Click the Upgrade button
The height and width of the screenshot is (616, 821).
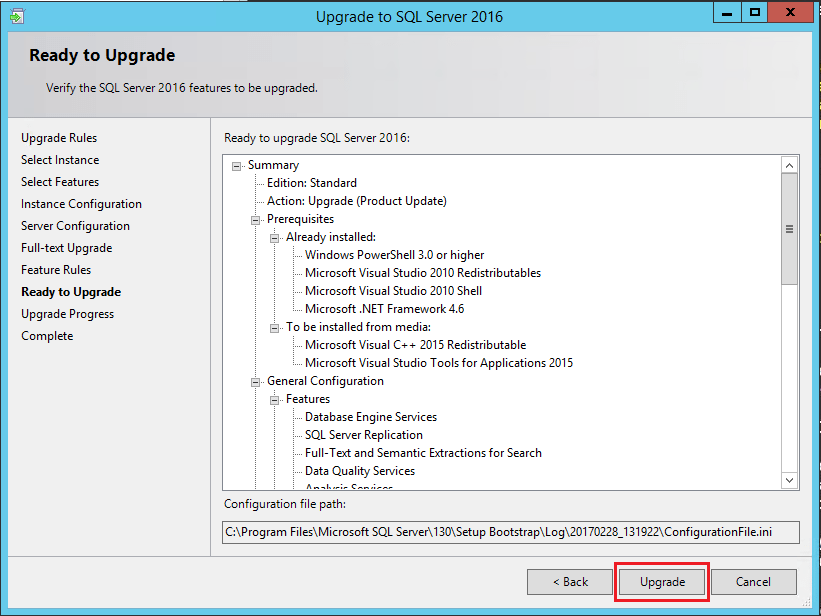click(662, 582)
